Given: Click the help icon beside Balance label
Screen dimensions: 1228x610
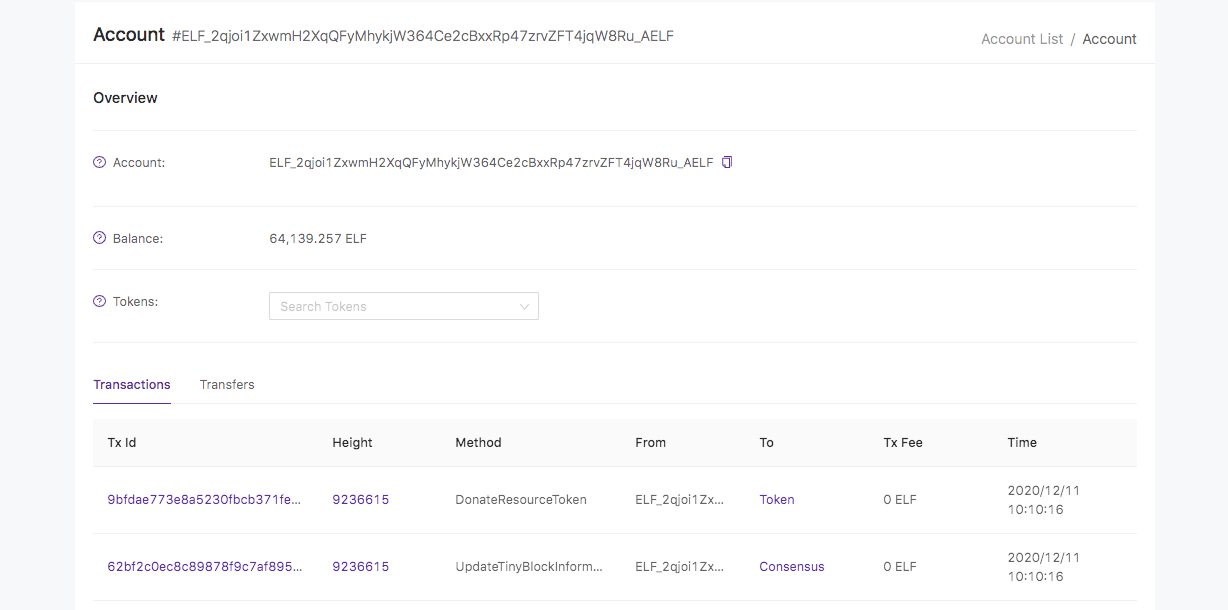Looking at the screenshot, I should (x=99, y=238).
